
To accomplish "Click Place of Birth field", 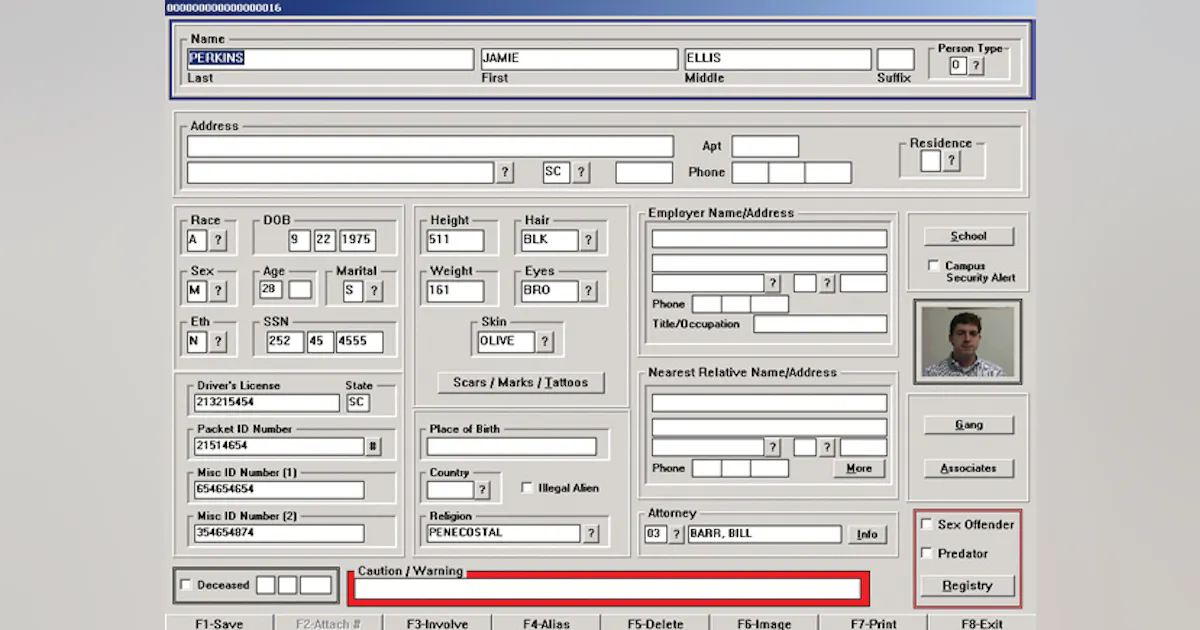I will pos(512,446).
